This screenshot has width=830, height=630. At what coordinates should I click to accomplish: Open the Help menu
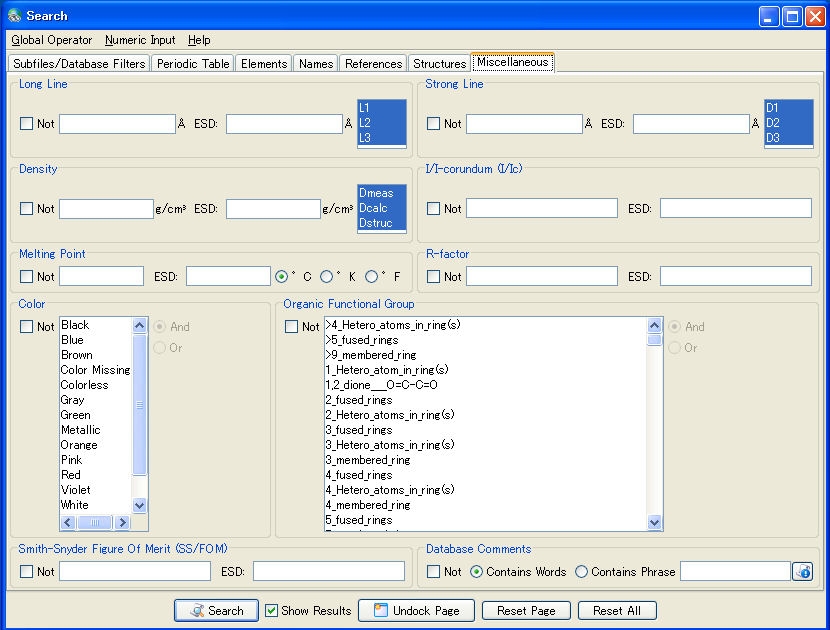click(199, 40)
